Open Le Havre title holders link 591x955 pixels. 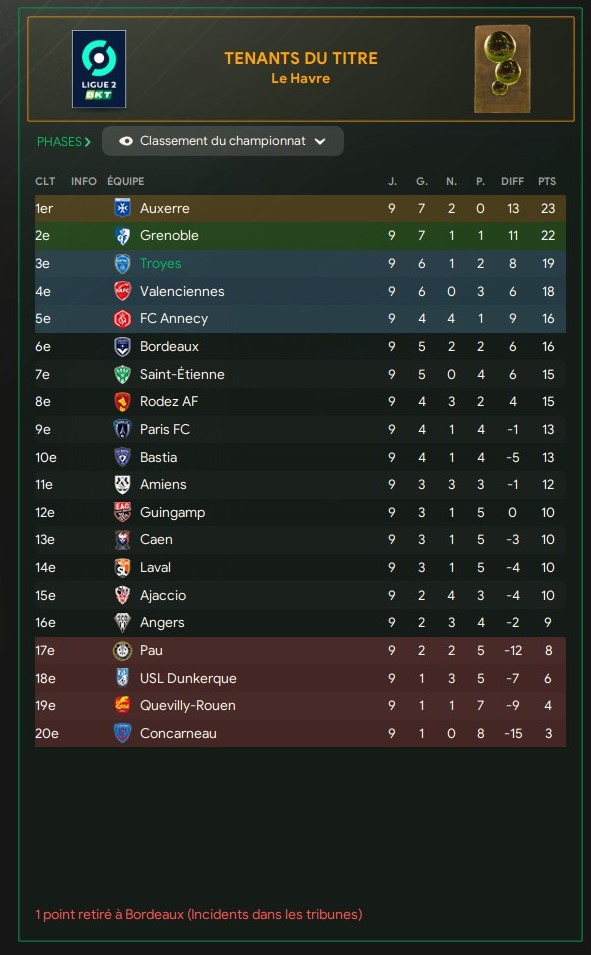301,78
